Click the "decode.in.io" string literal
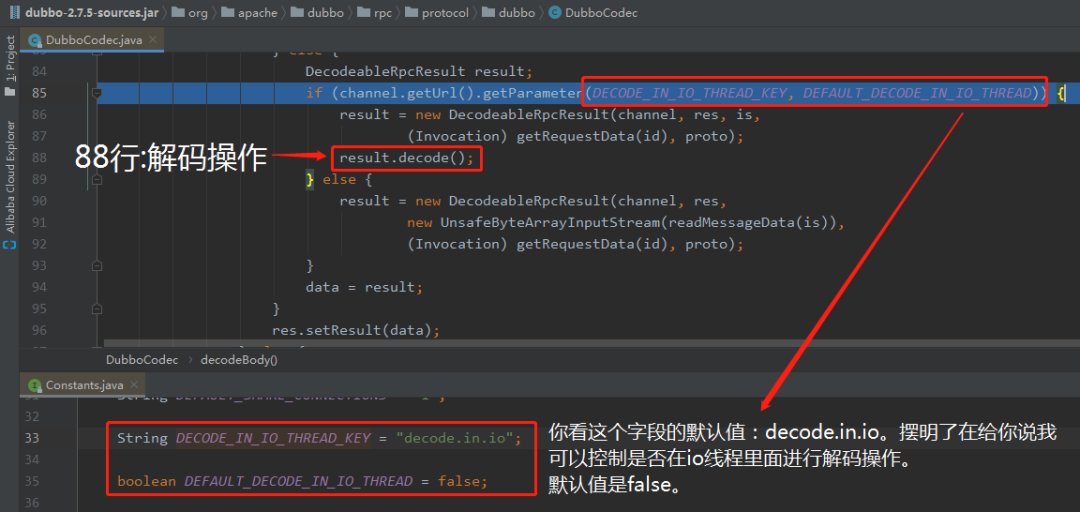This screenshot has height=512, width=1080. 455,438
